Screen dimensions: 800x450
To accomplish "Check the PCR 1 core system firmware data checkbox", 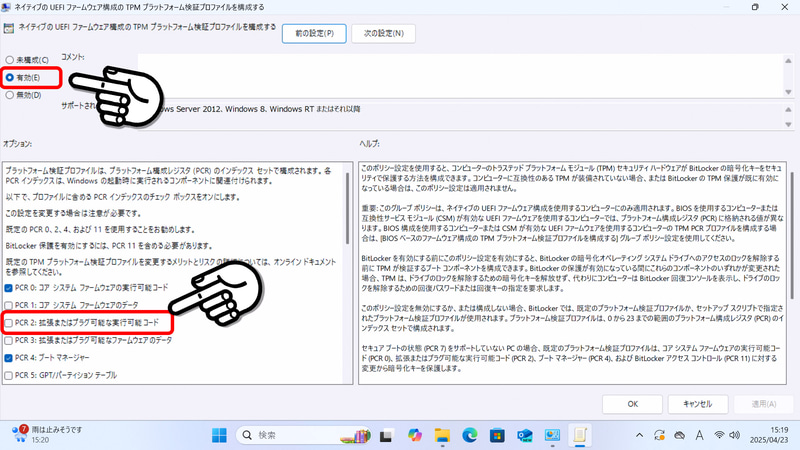I will (x=9, y=306).
